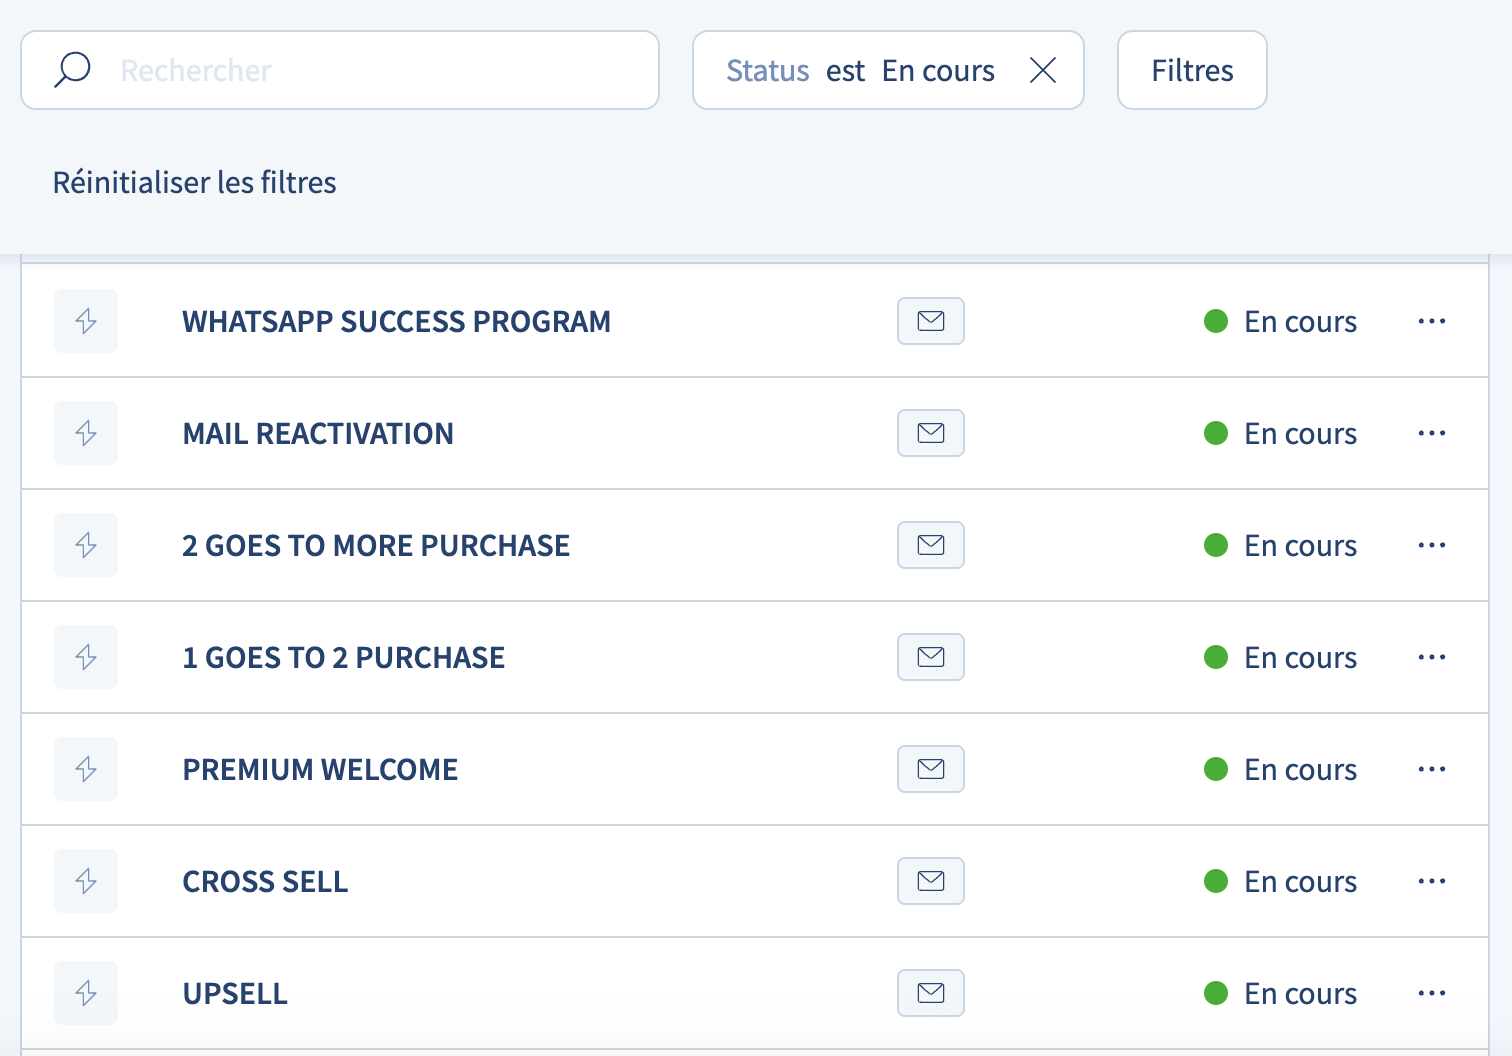1512x1056 pixels.
Task: Click lightning icon for UPSELL scenario
Action: click(x=86, y=993)
